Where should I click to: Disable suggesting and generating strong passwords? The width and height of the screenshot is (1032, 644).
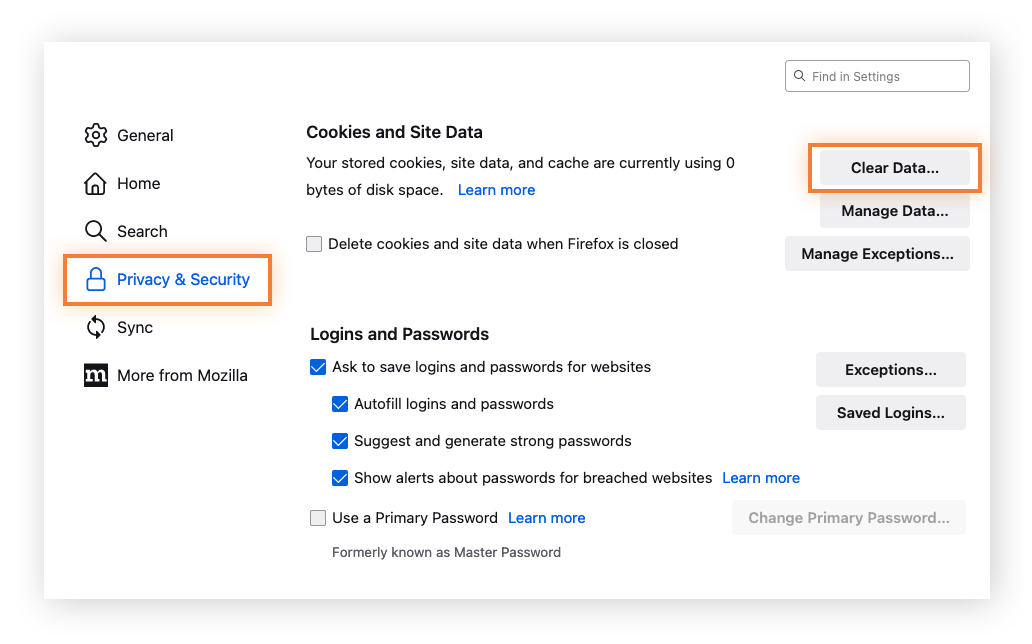[x=340, y=440]
